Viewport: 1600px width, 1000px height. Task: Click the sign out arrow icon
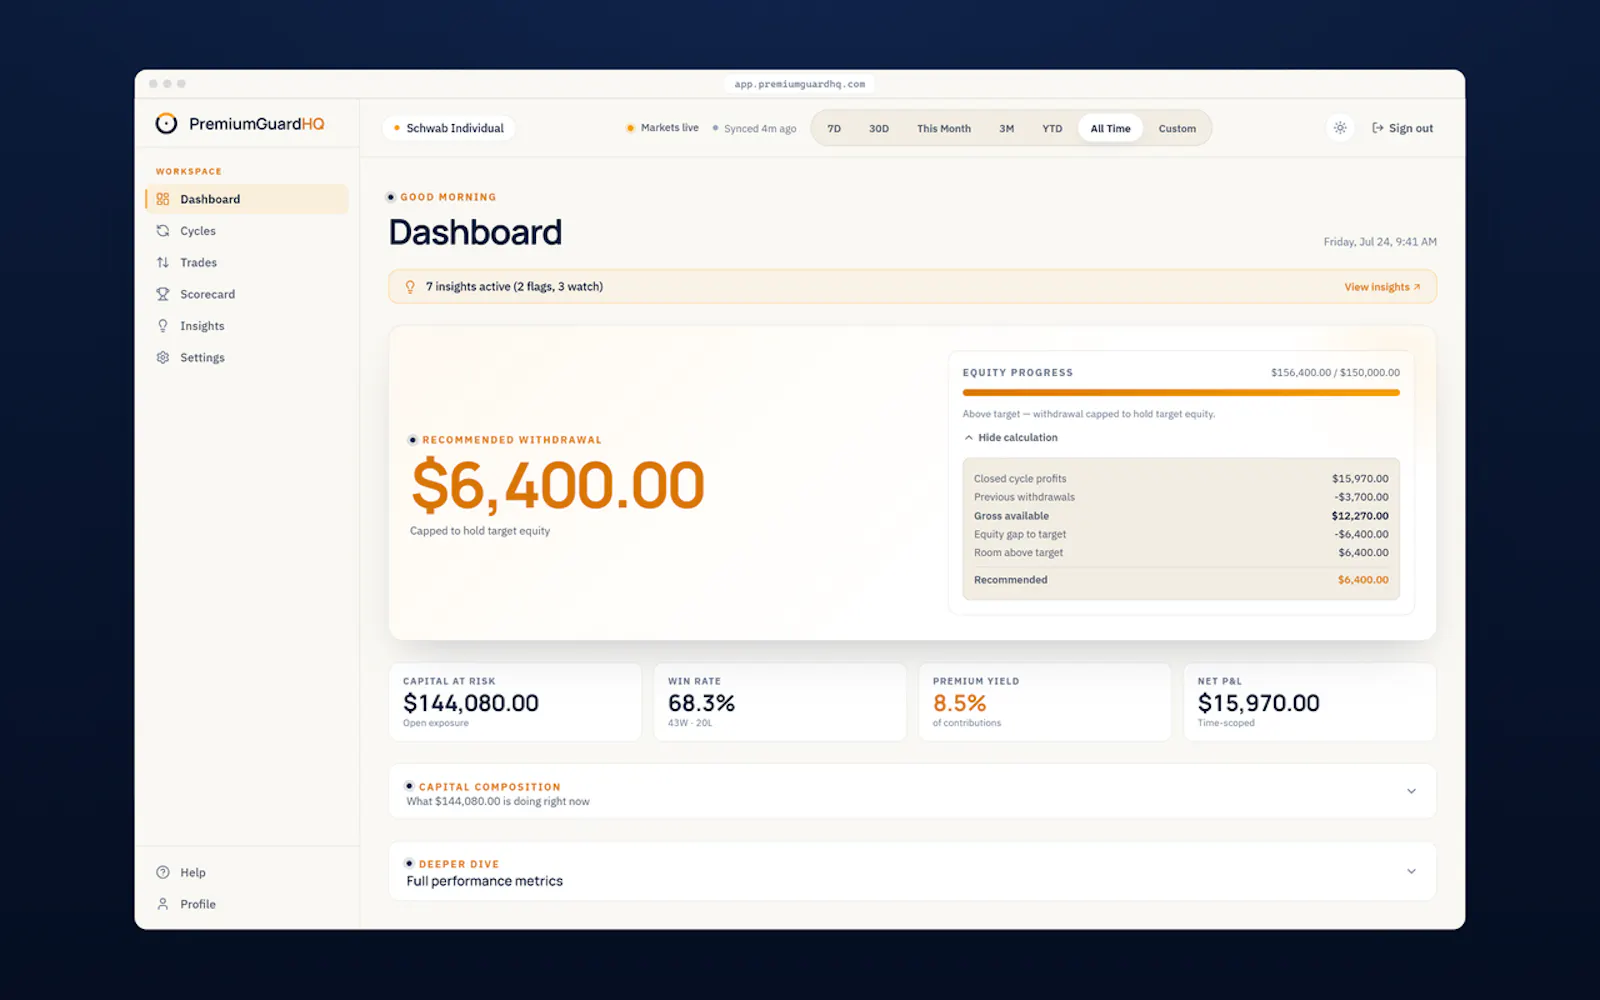(1378, 128)
